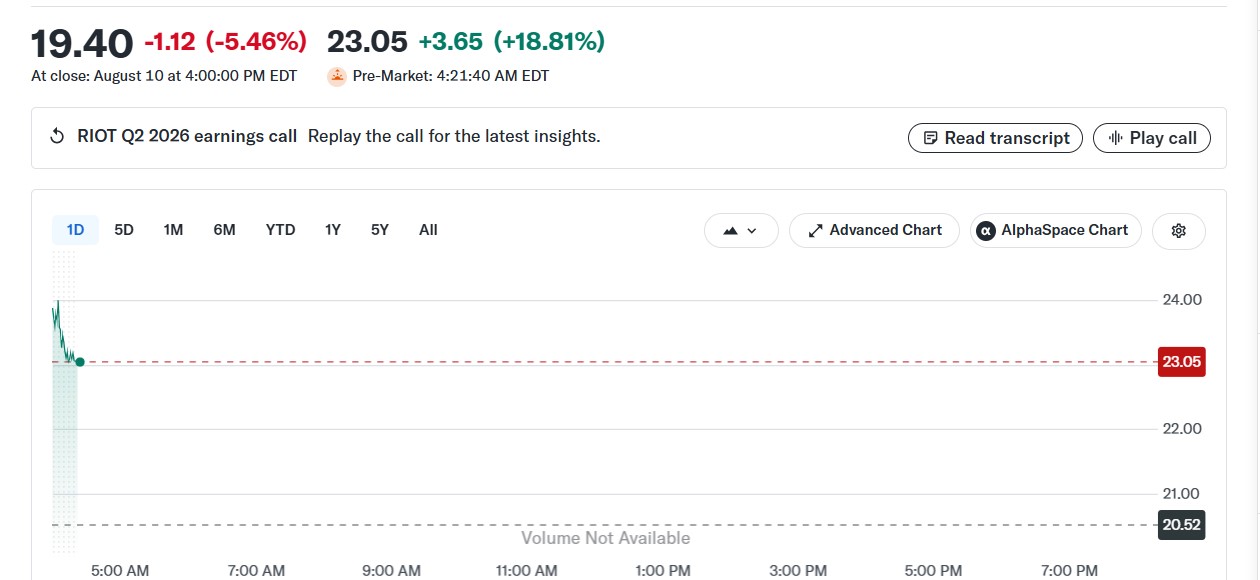The width and height of the screenshot is (1260, 580).
Task: Switch to the 5D range
Action: [x=124, y=230]
